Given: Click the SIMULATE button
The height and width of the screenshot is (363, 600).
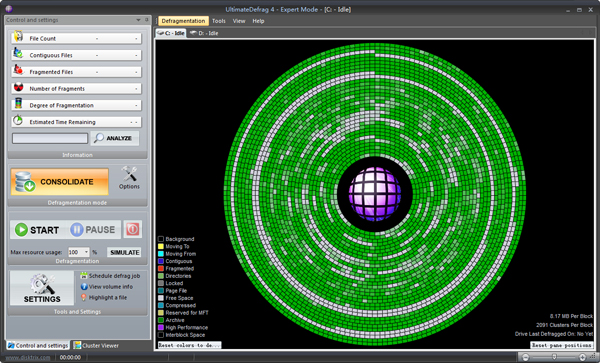Looking at the screenshot, I should point(124,252).
